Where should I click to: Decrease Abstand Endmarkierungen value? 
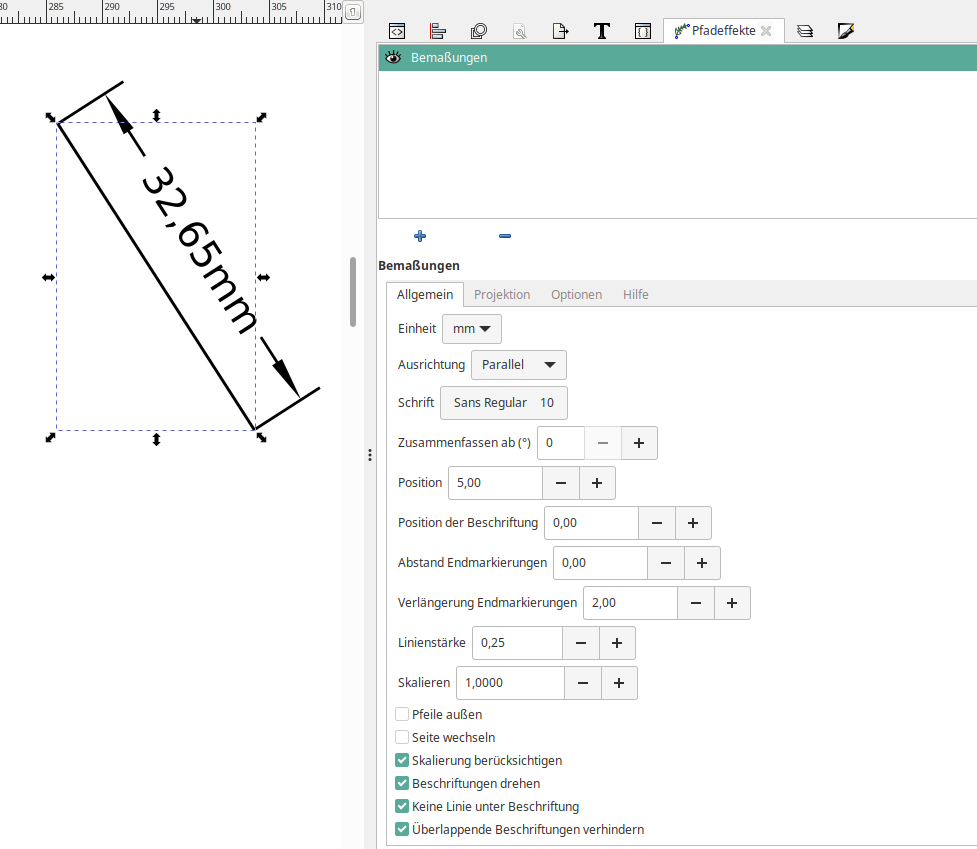point(666,563)
